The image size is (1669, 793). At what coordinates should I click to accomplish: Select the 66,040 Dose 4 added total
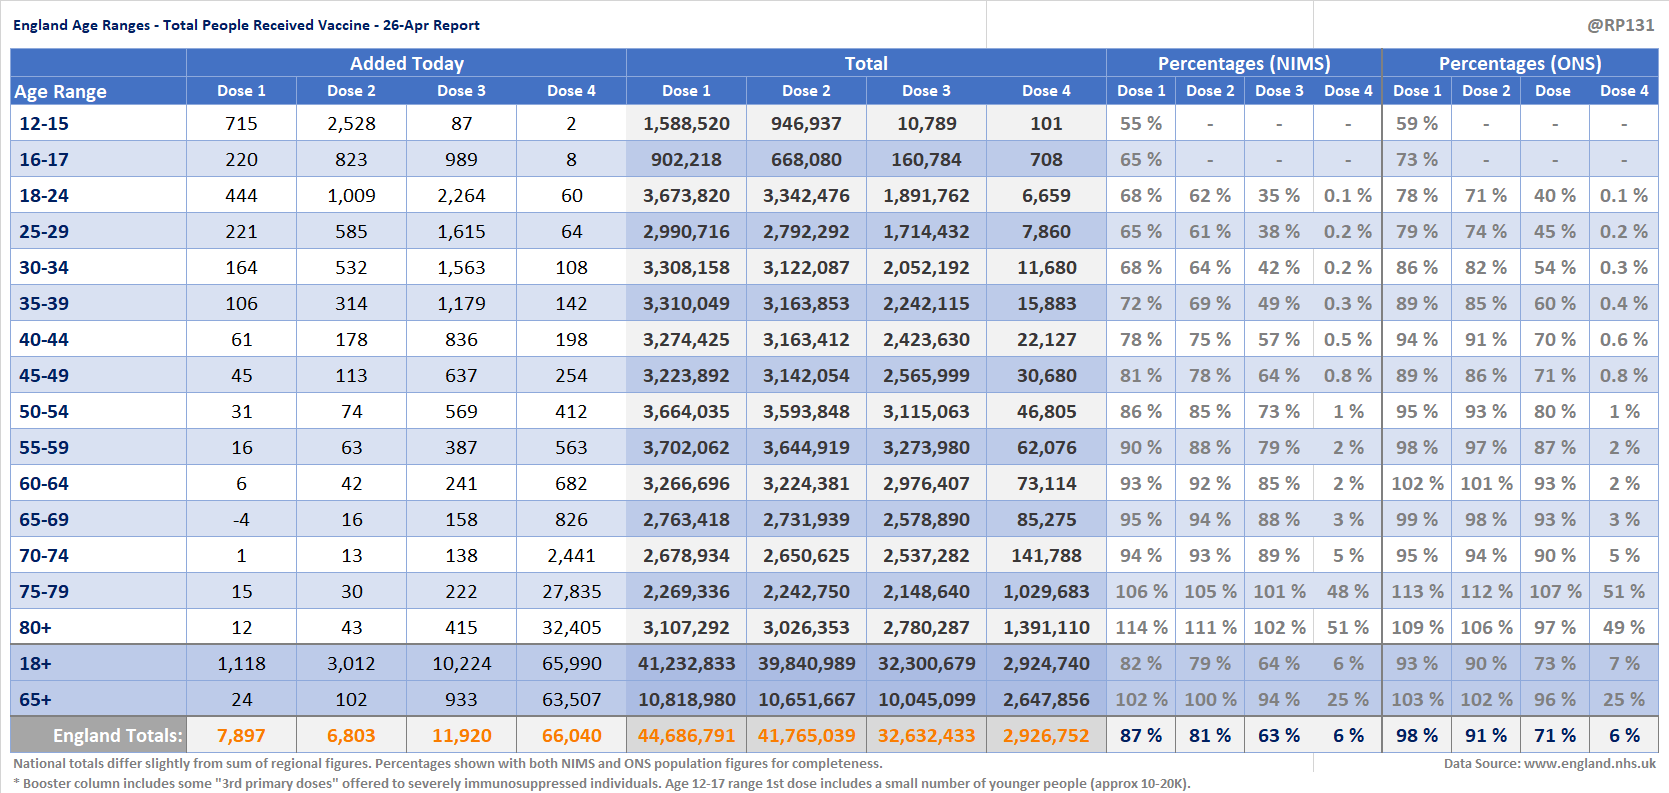click(571, 735)
